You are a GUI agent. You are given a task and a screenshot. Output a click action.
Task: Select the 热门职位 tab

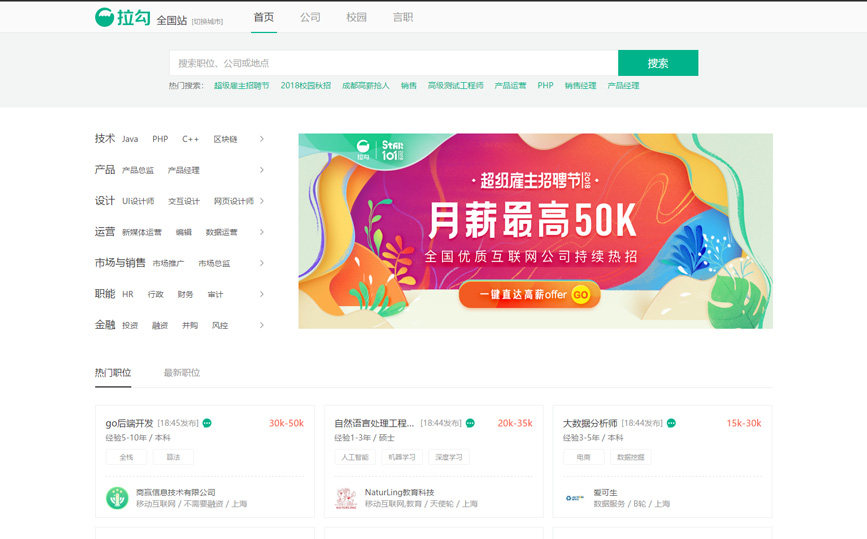point(113,373)
